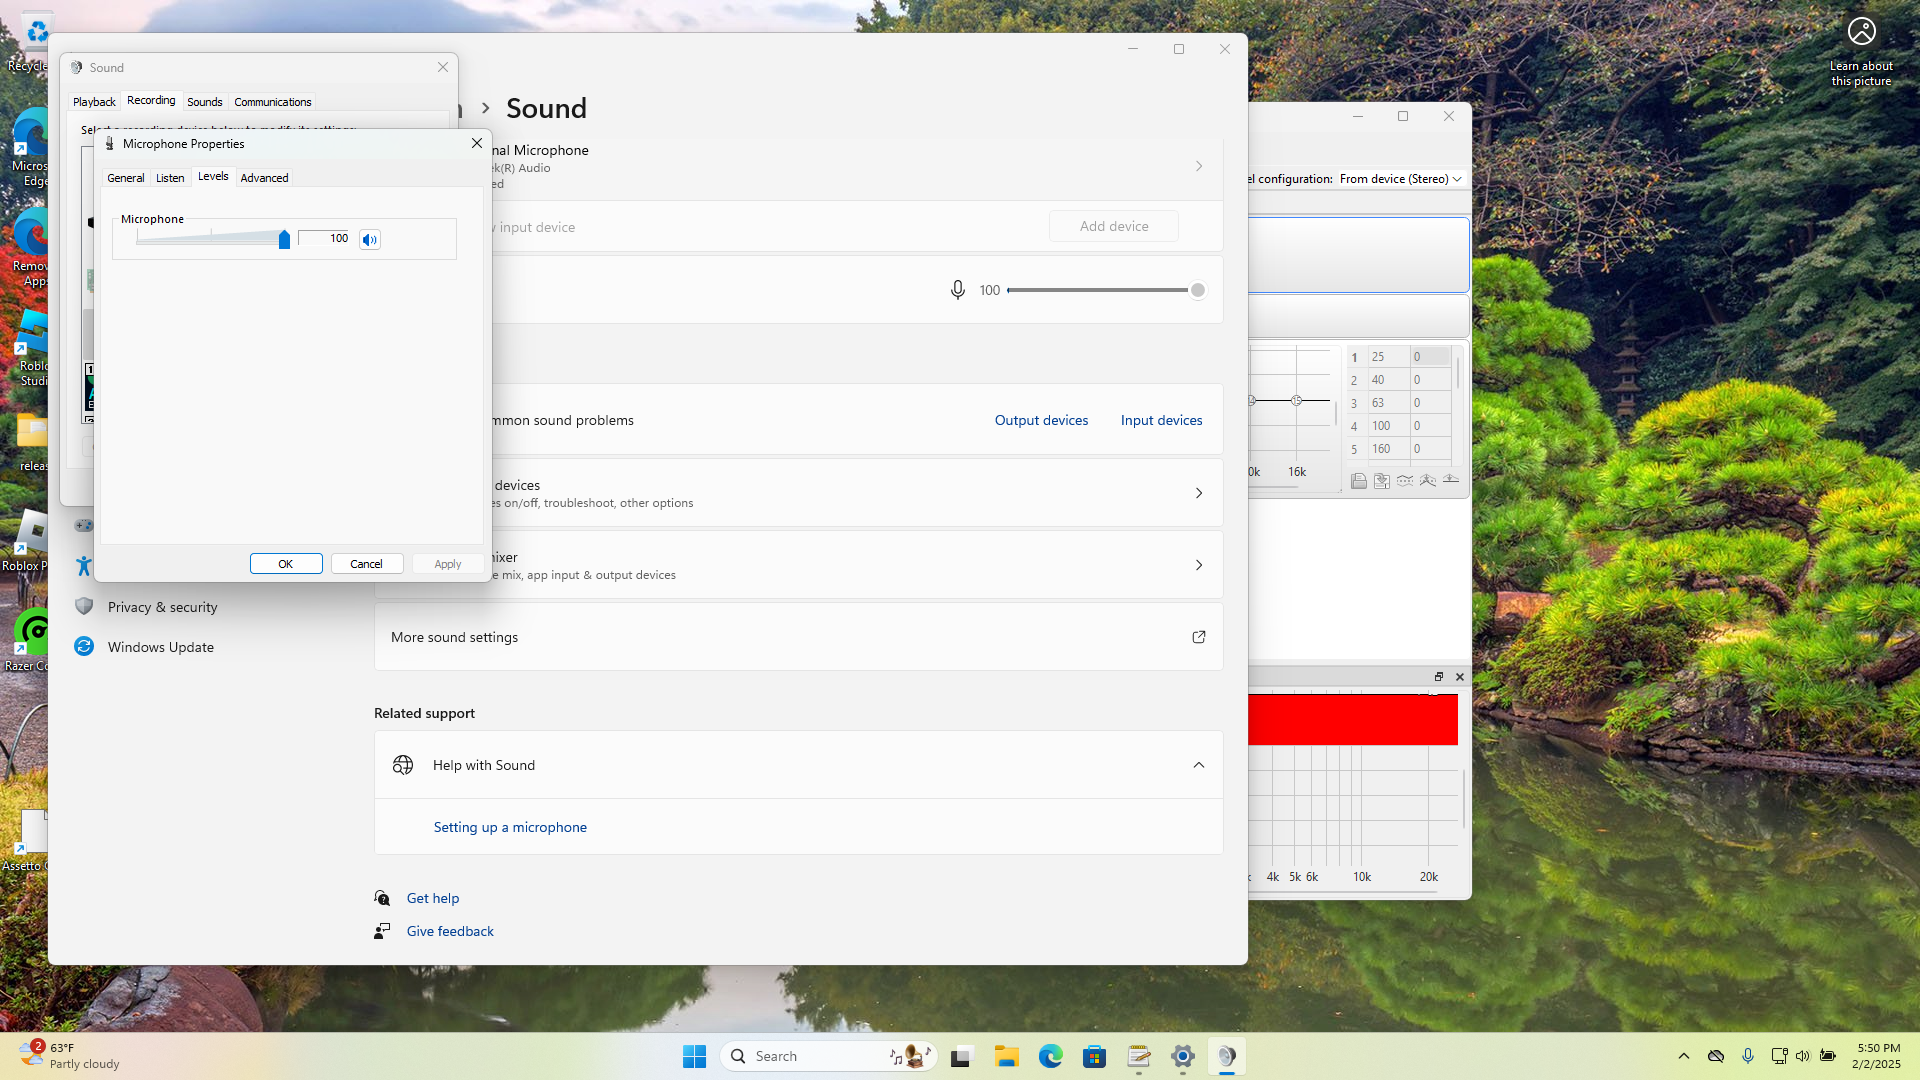Open More sound settings external link icon
Screen dimensions: 1920x1080
tap(1198, 637)
